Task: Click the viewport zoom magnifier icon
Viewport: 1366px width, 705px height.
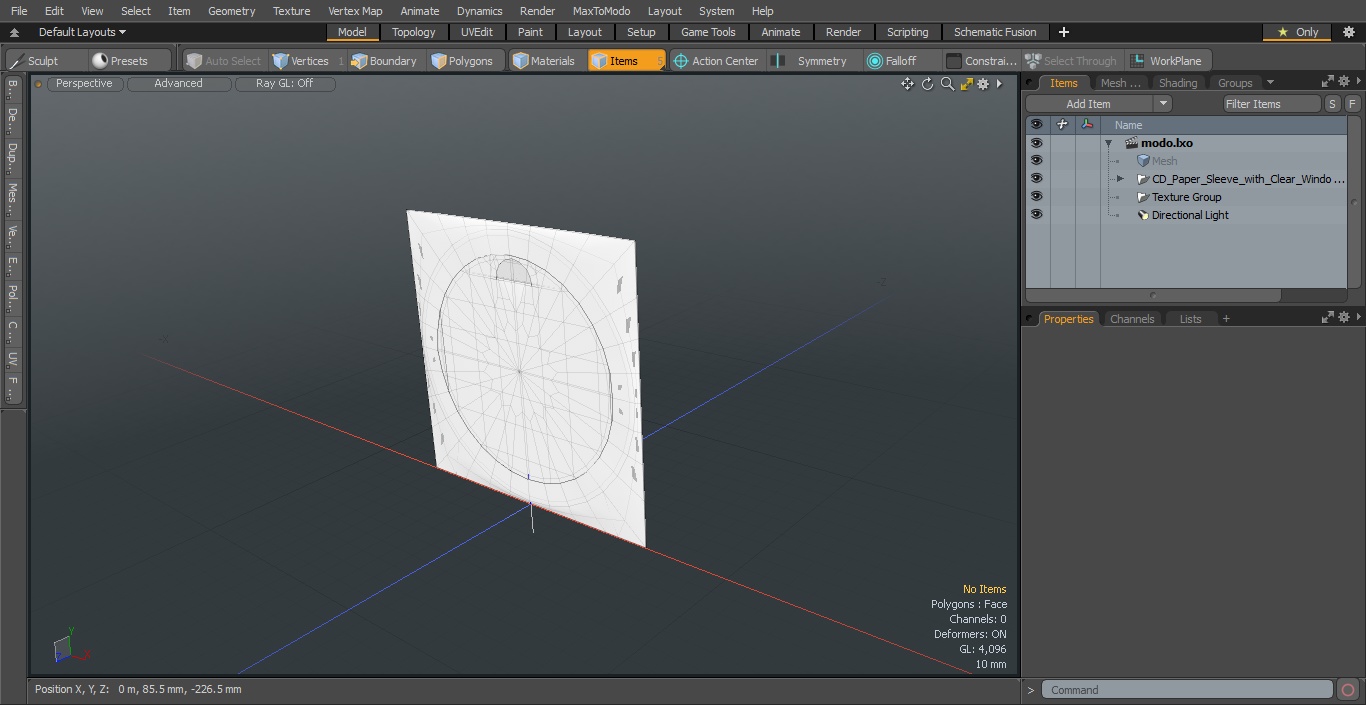Action: 947,84
